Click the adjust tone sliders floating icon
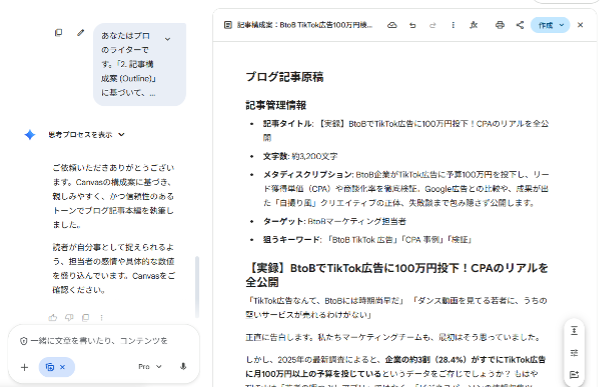This screenshot has height=388, width=604. [574, 353]
